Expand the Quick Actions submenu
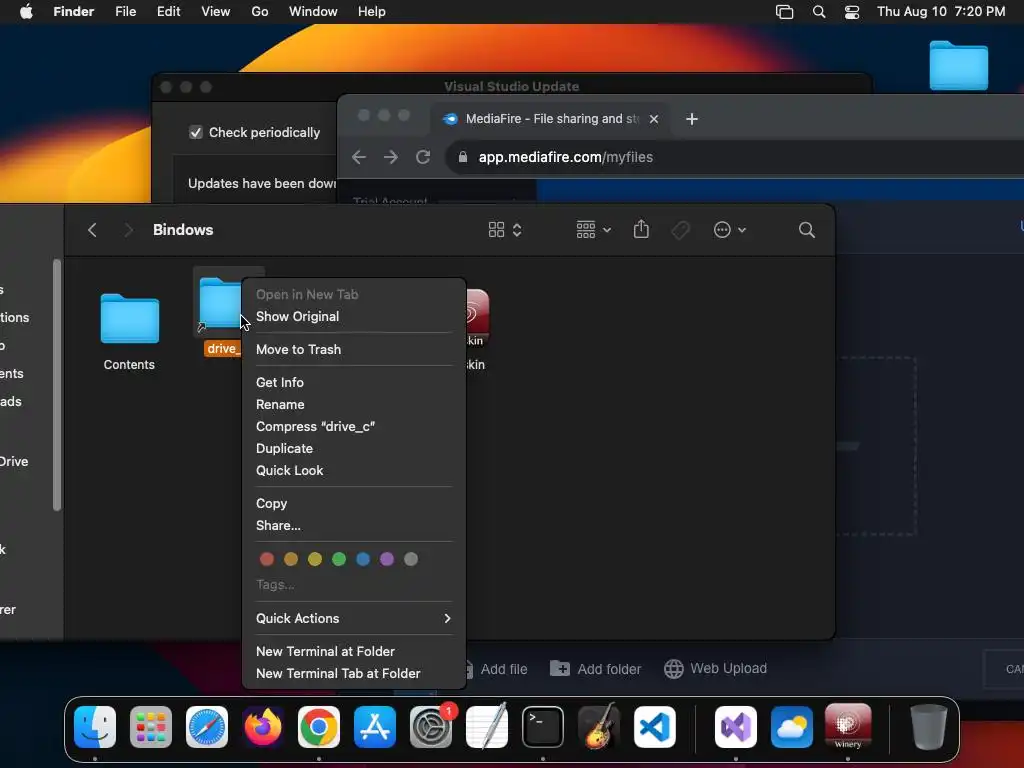 (353, 618)
